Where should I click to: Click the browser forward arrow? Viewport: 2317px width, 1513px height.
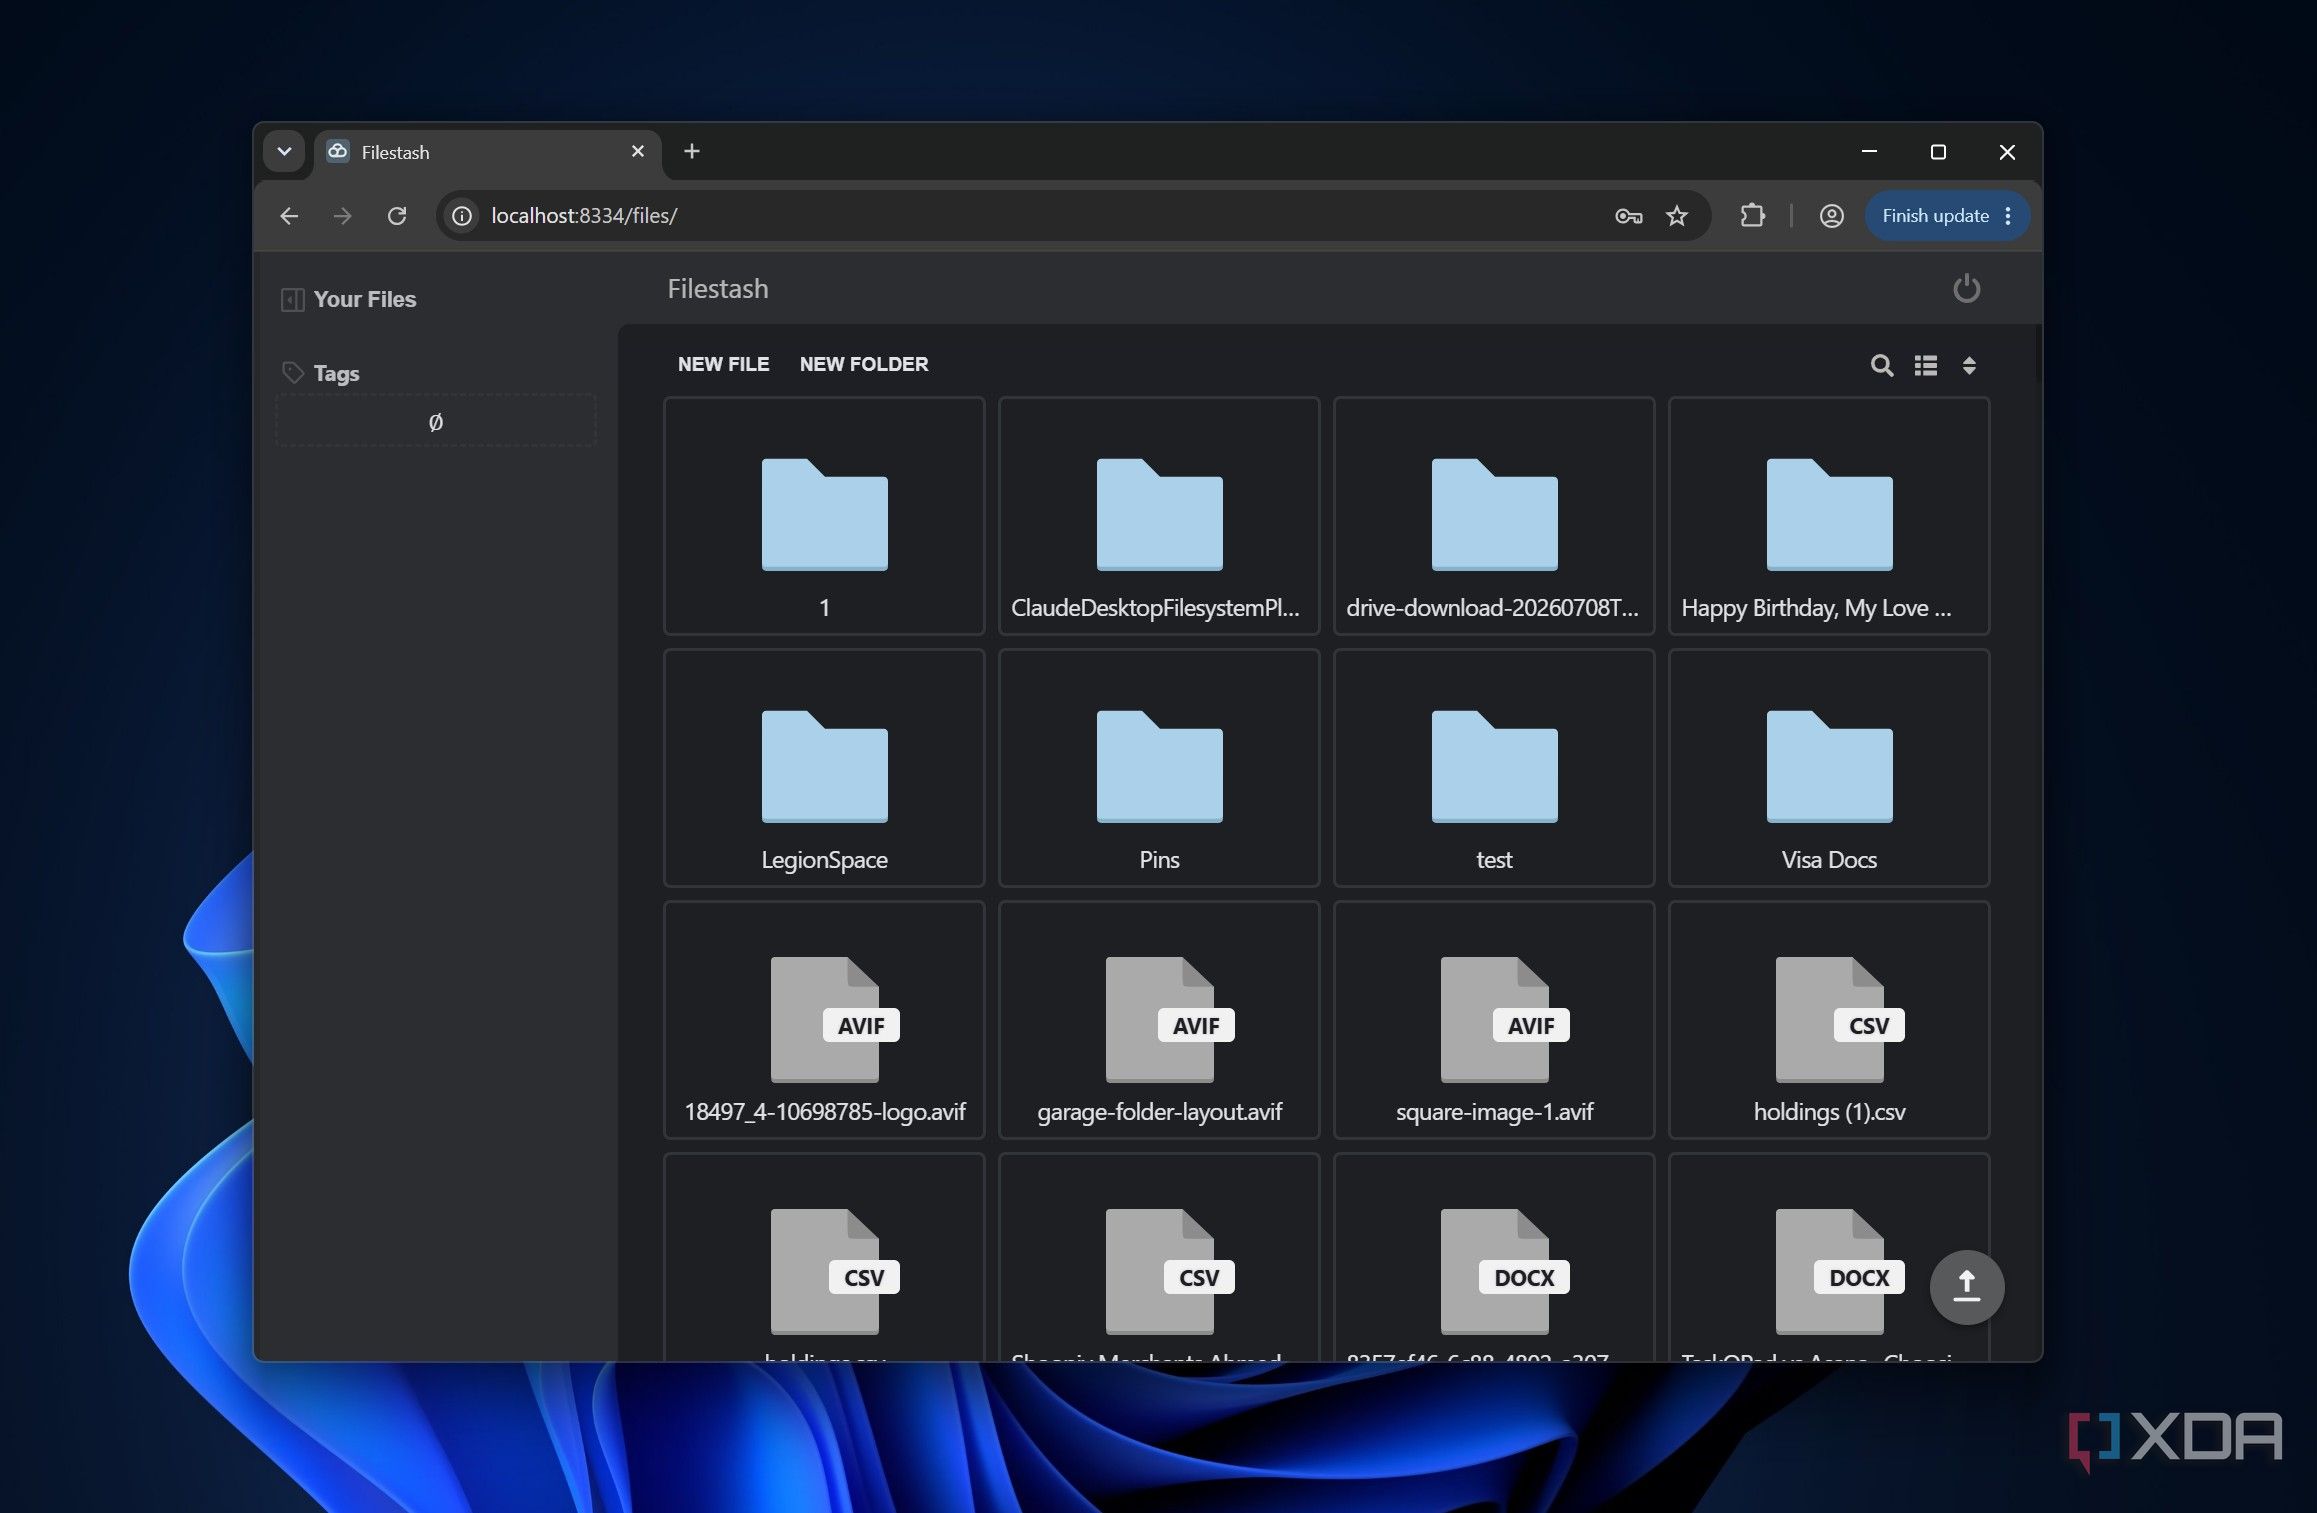tap(342, 216)
